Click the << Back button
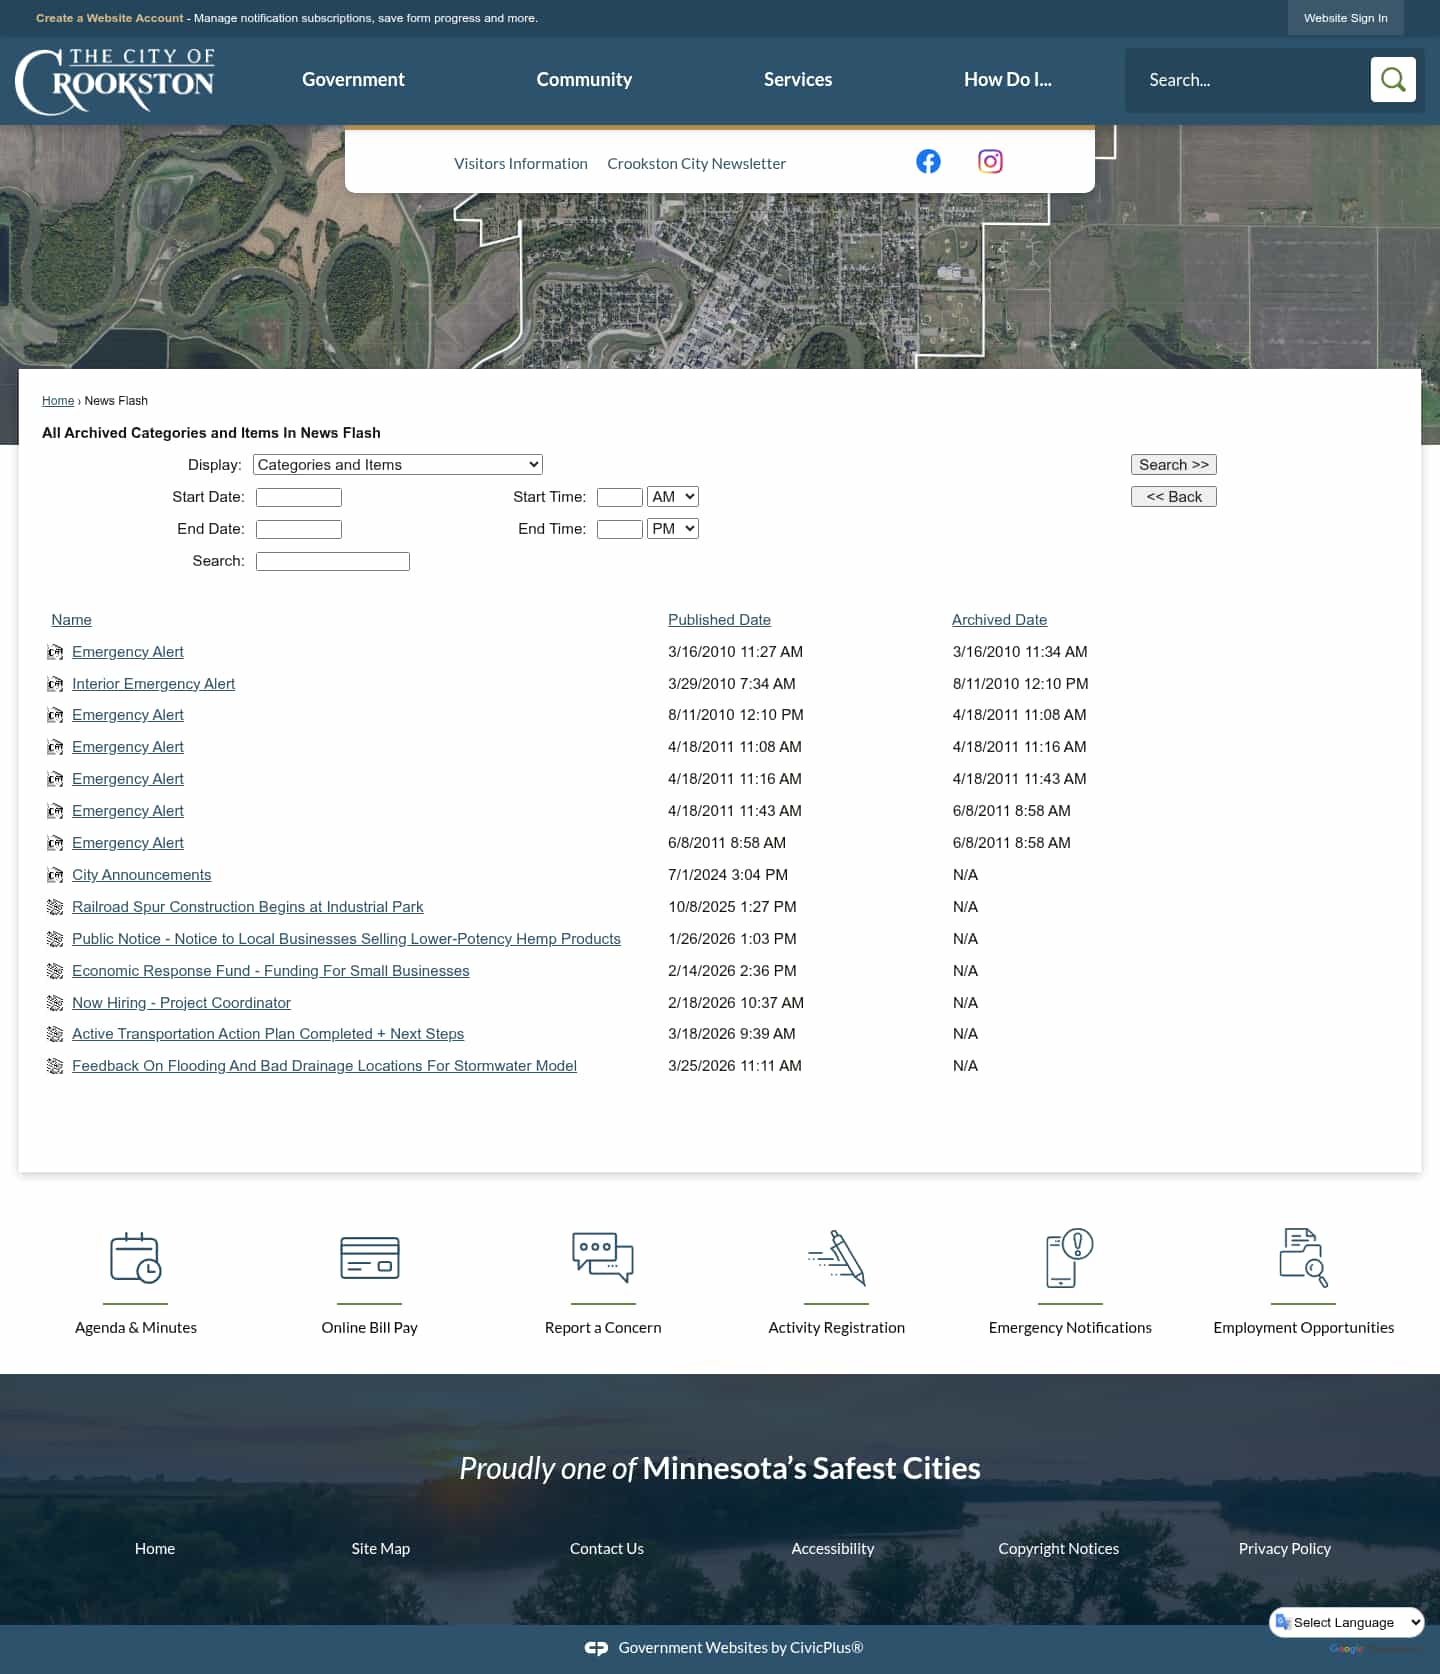The height and width of the screenshot is (1674, 1440). click(1173, 497)
